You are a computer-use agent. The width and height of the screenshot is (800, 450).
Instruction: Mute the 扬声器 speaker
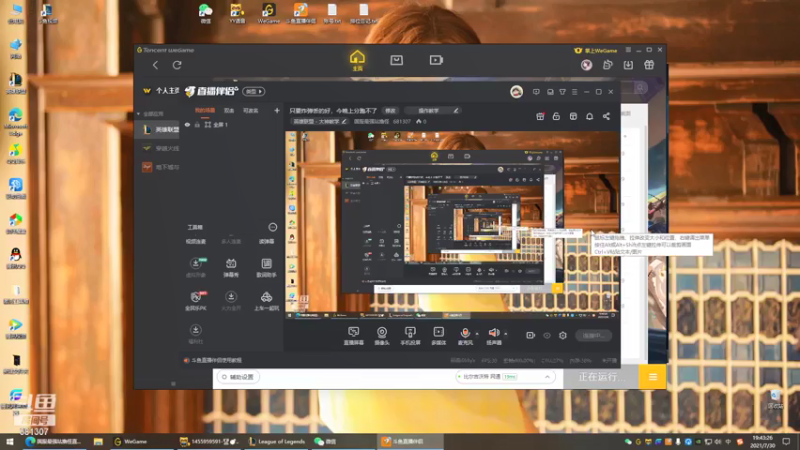tap(494, 336)
